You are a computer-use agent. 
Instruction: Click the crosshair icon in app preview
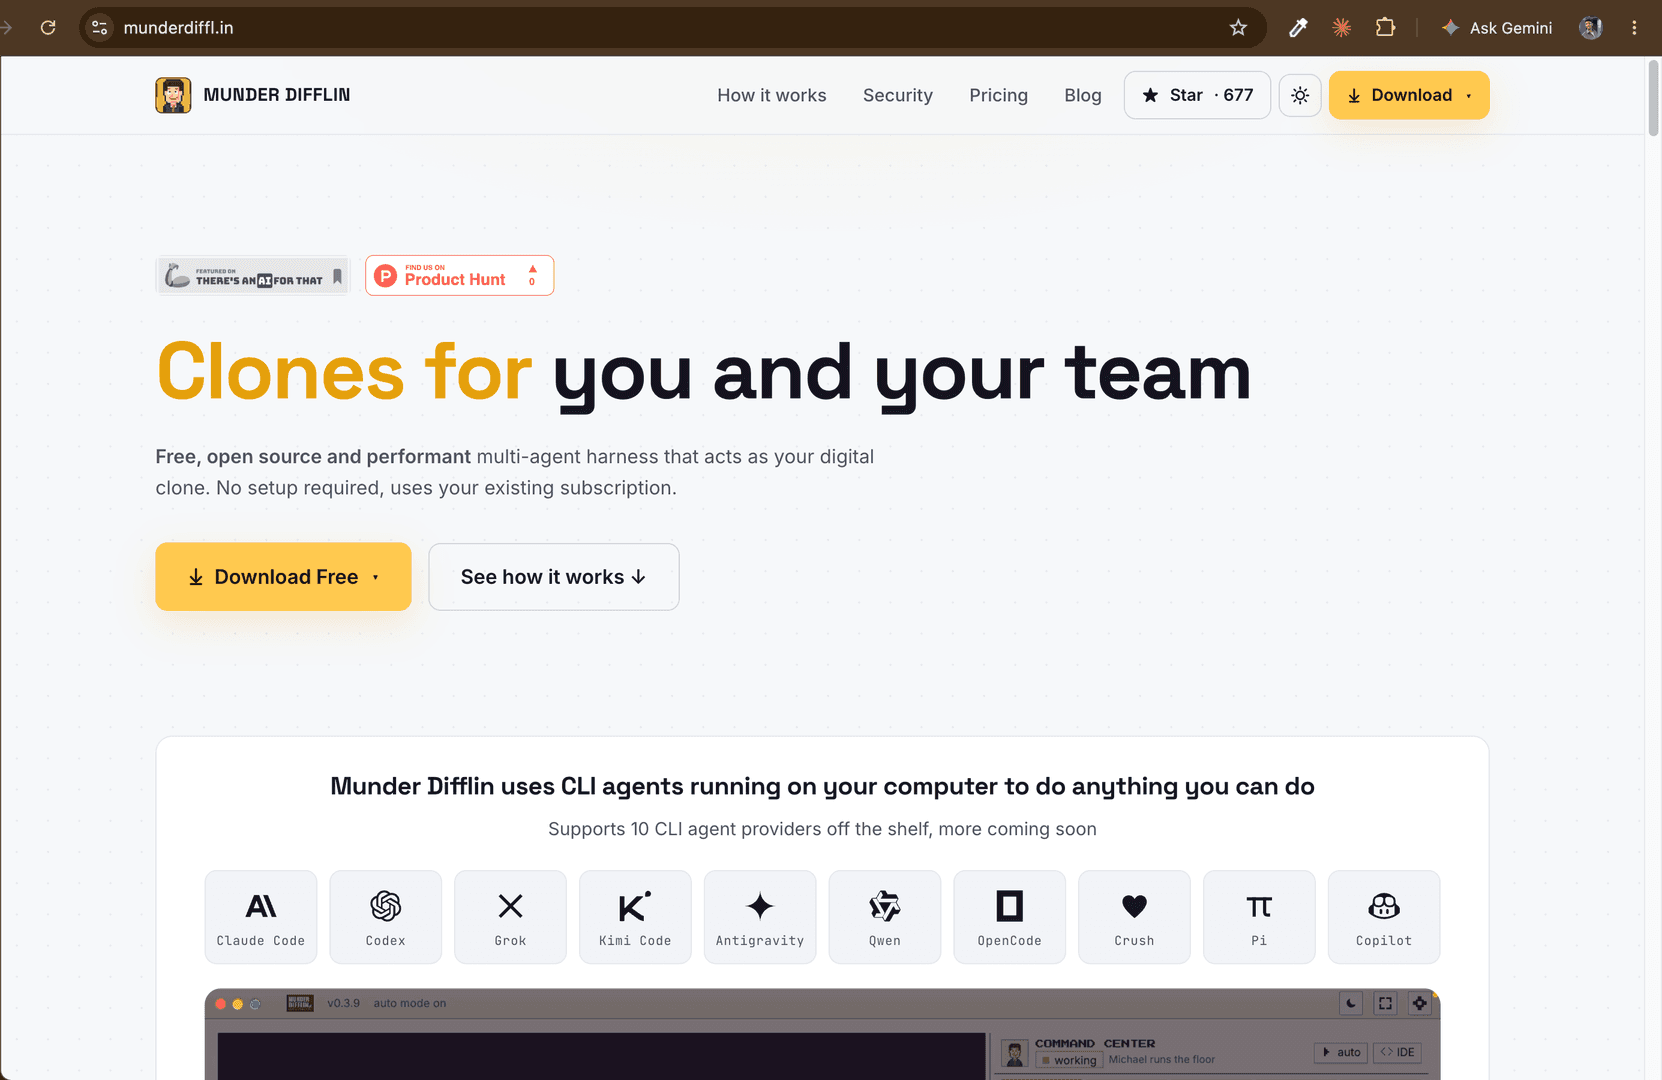click(x=1419, y=1003)
